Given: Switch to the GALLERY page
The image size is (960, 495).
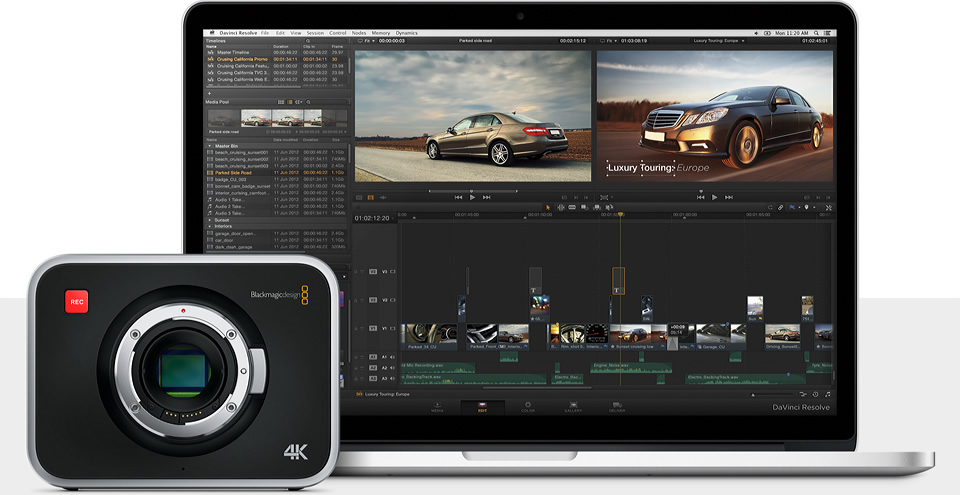Looking at the screenshot, I should pyautogui.click(x=573, y=407).
